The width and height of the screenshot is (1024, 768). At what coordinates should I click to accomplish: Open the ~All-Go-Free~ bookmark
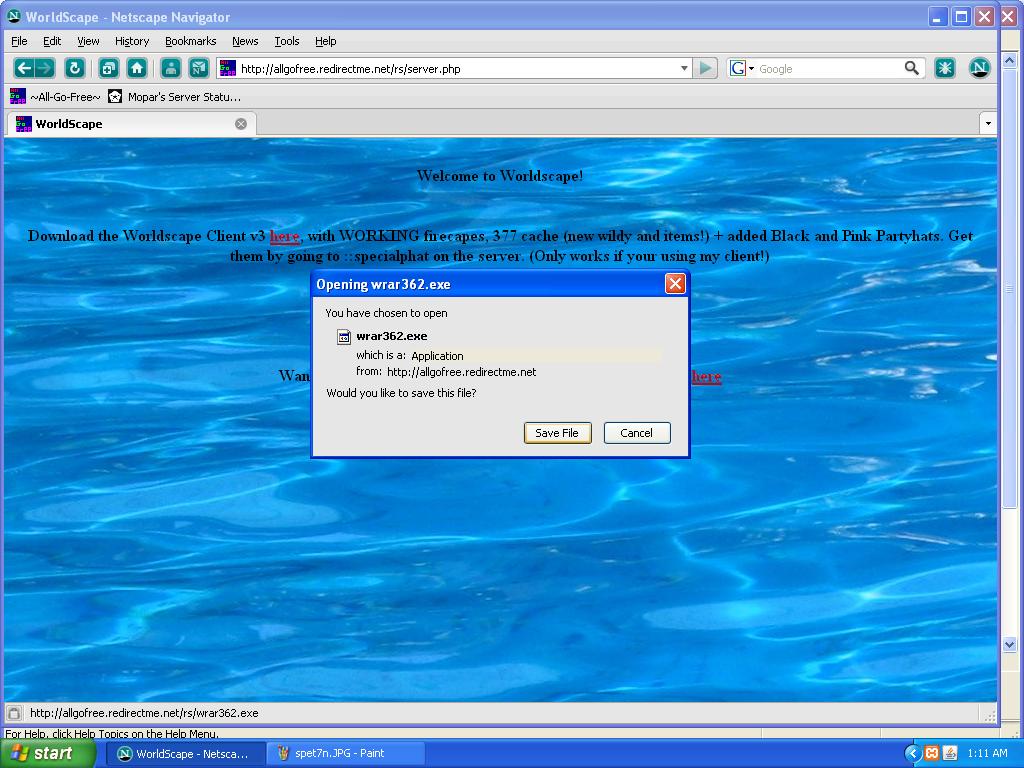point(56,97)
